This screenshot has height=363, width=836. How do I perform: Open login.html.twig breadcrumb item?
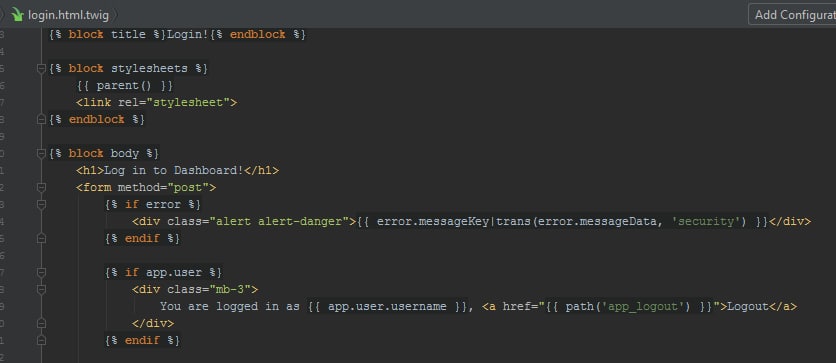pos(68,15)
